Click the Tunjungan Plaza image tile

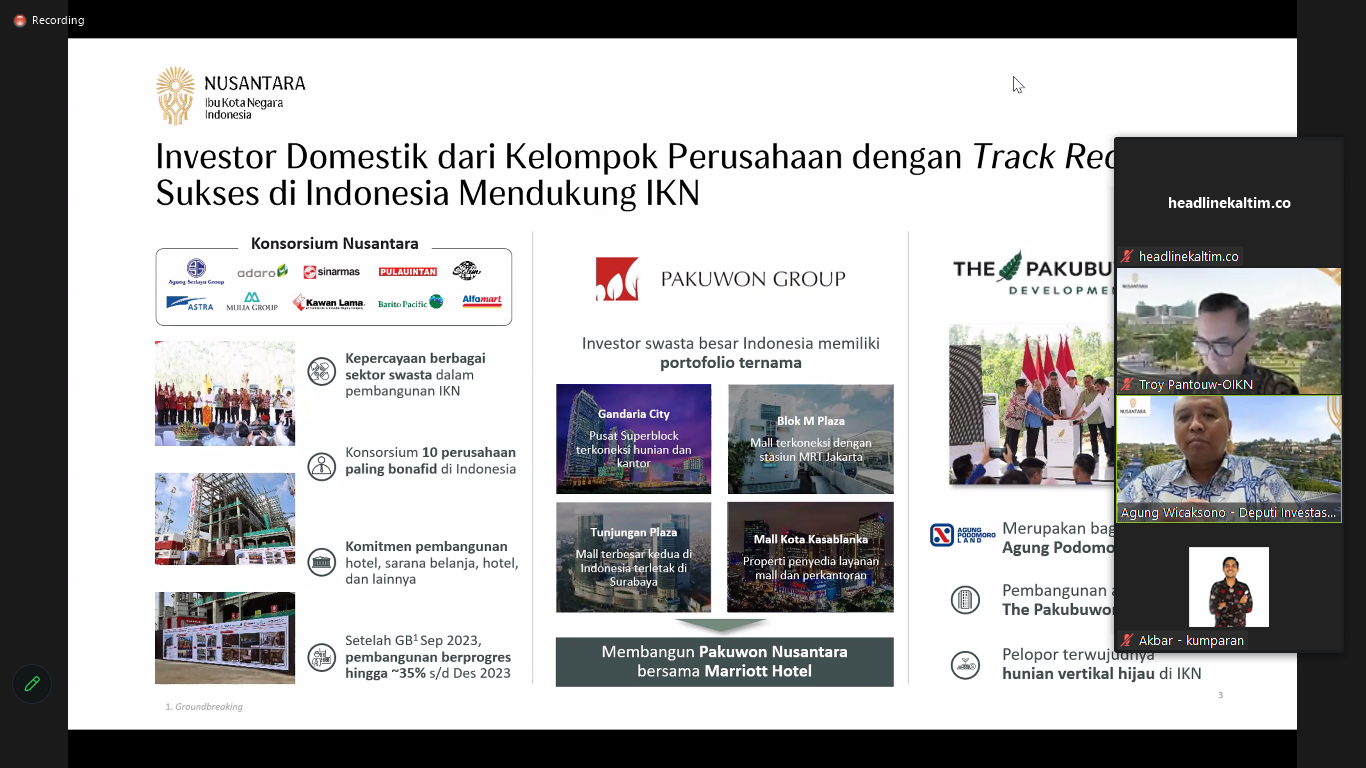click(633, 557)
